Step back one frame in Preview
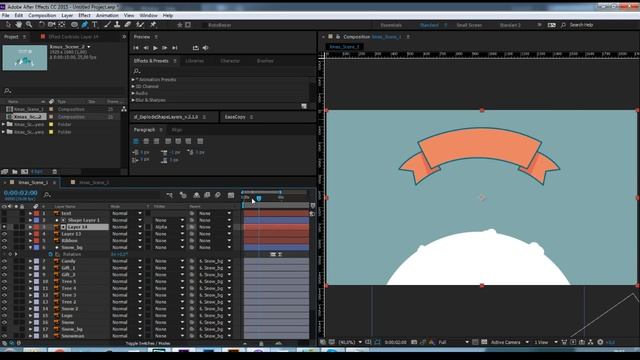 (146, 48)
